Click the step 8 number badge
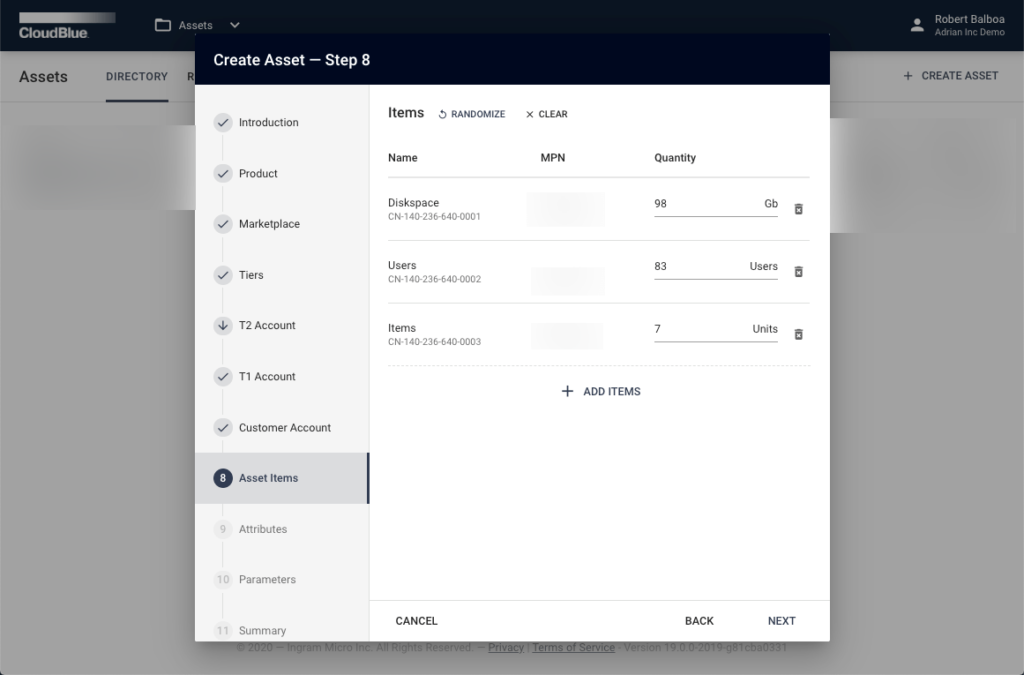The width and height of the screenshot is (1024, 675). (223, 478)
